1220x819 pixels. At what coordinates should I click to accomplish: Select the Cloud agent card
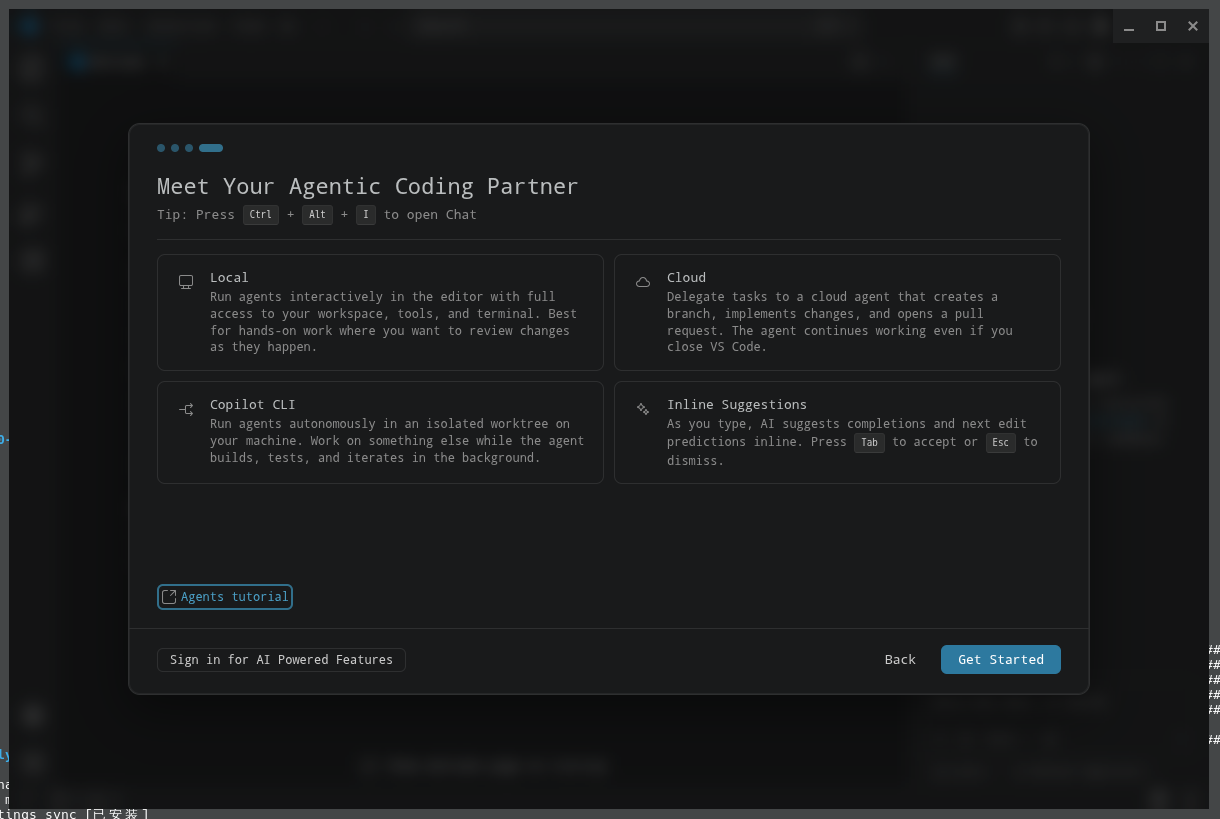coord(837,312)
